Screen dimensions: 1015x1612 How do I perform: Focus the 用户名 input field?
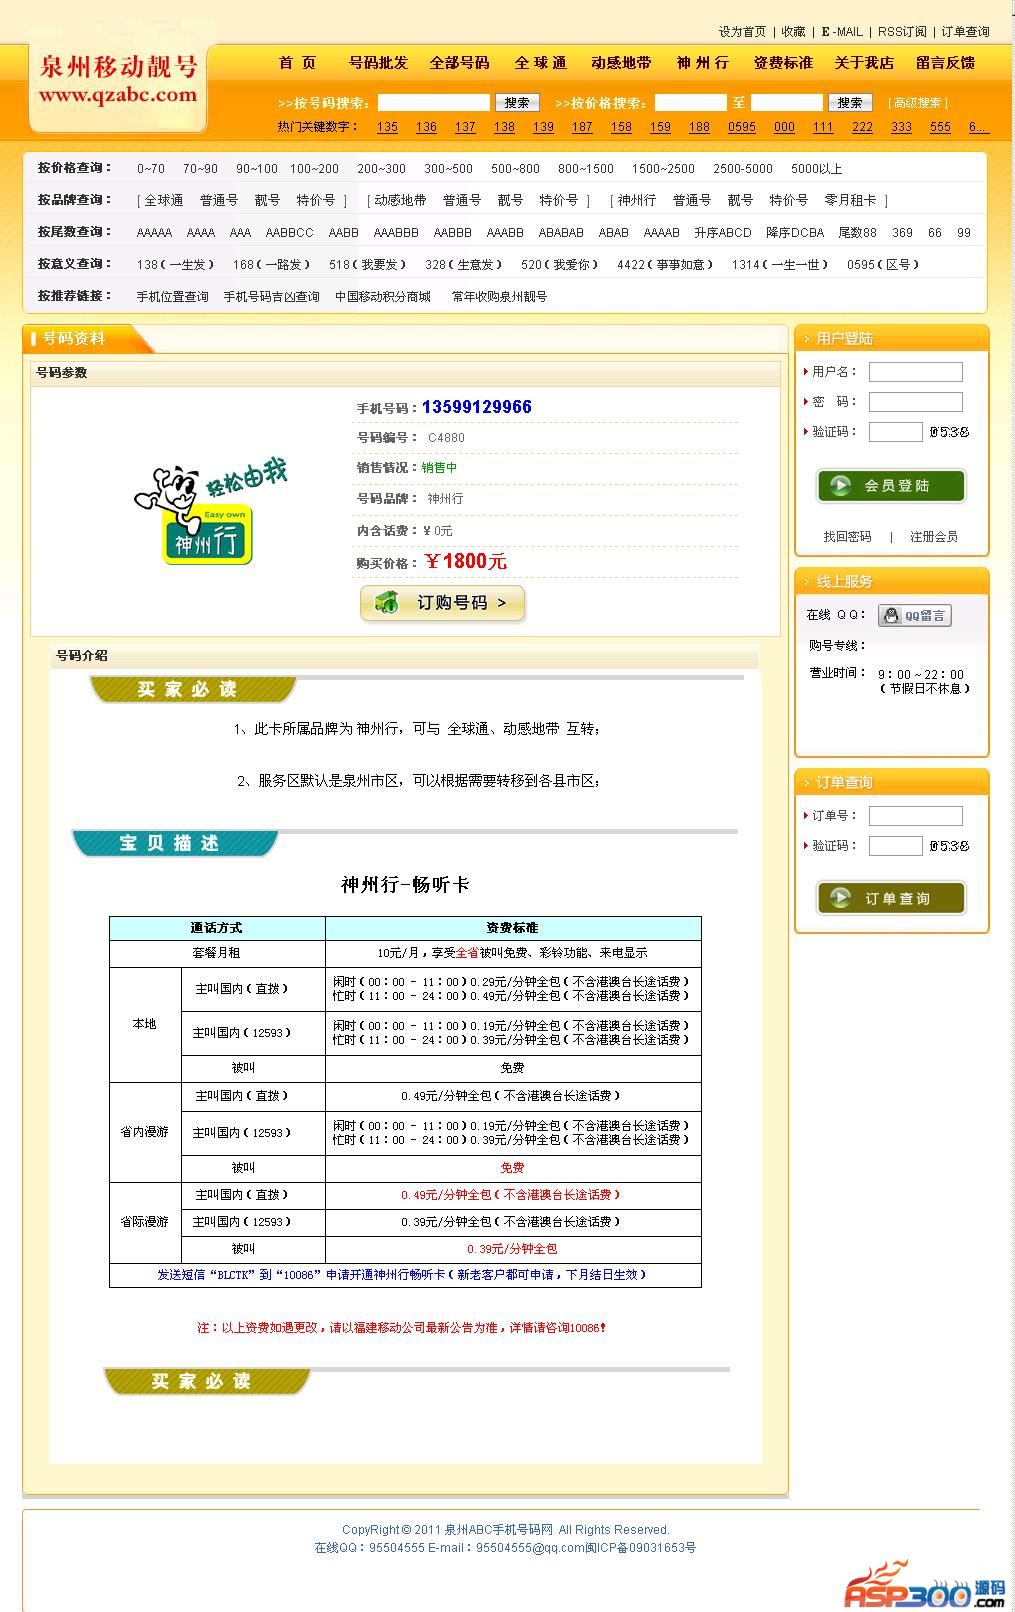[x=915, y=372]
